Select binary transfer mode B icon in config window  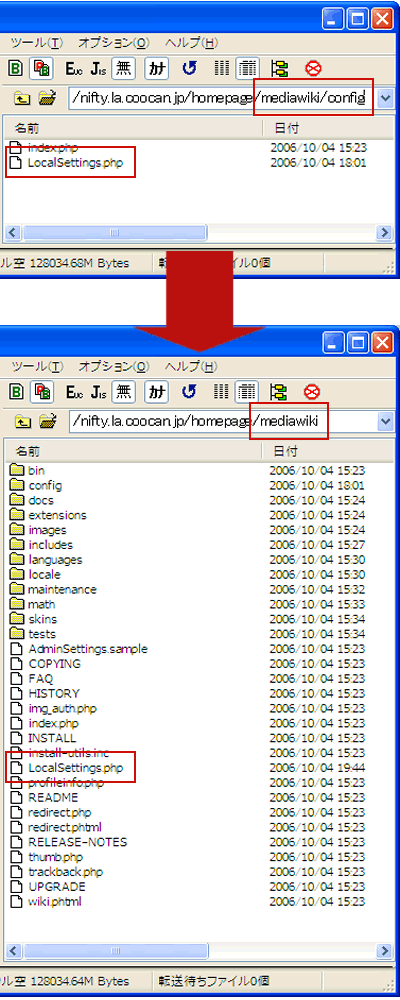click(15, 68)
